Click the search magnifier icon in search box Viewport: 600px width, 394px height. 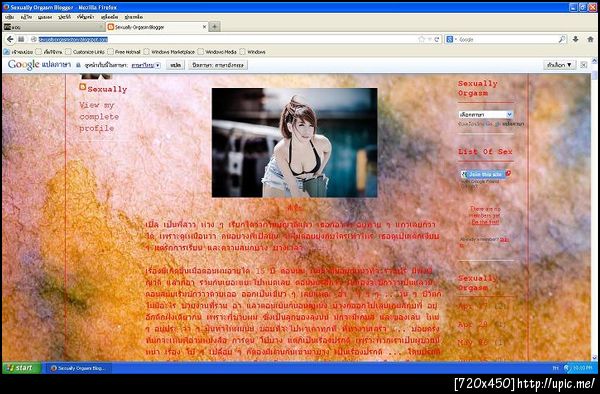point(562,39)
